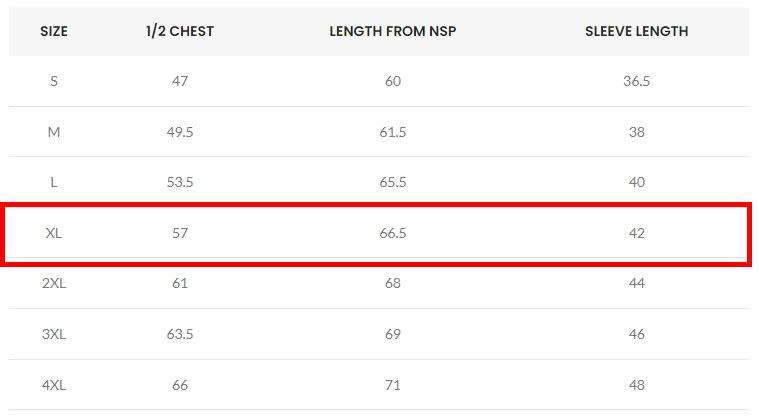Click the 57 chest value for XL

point(179,233)
